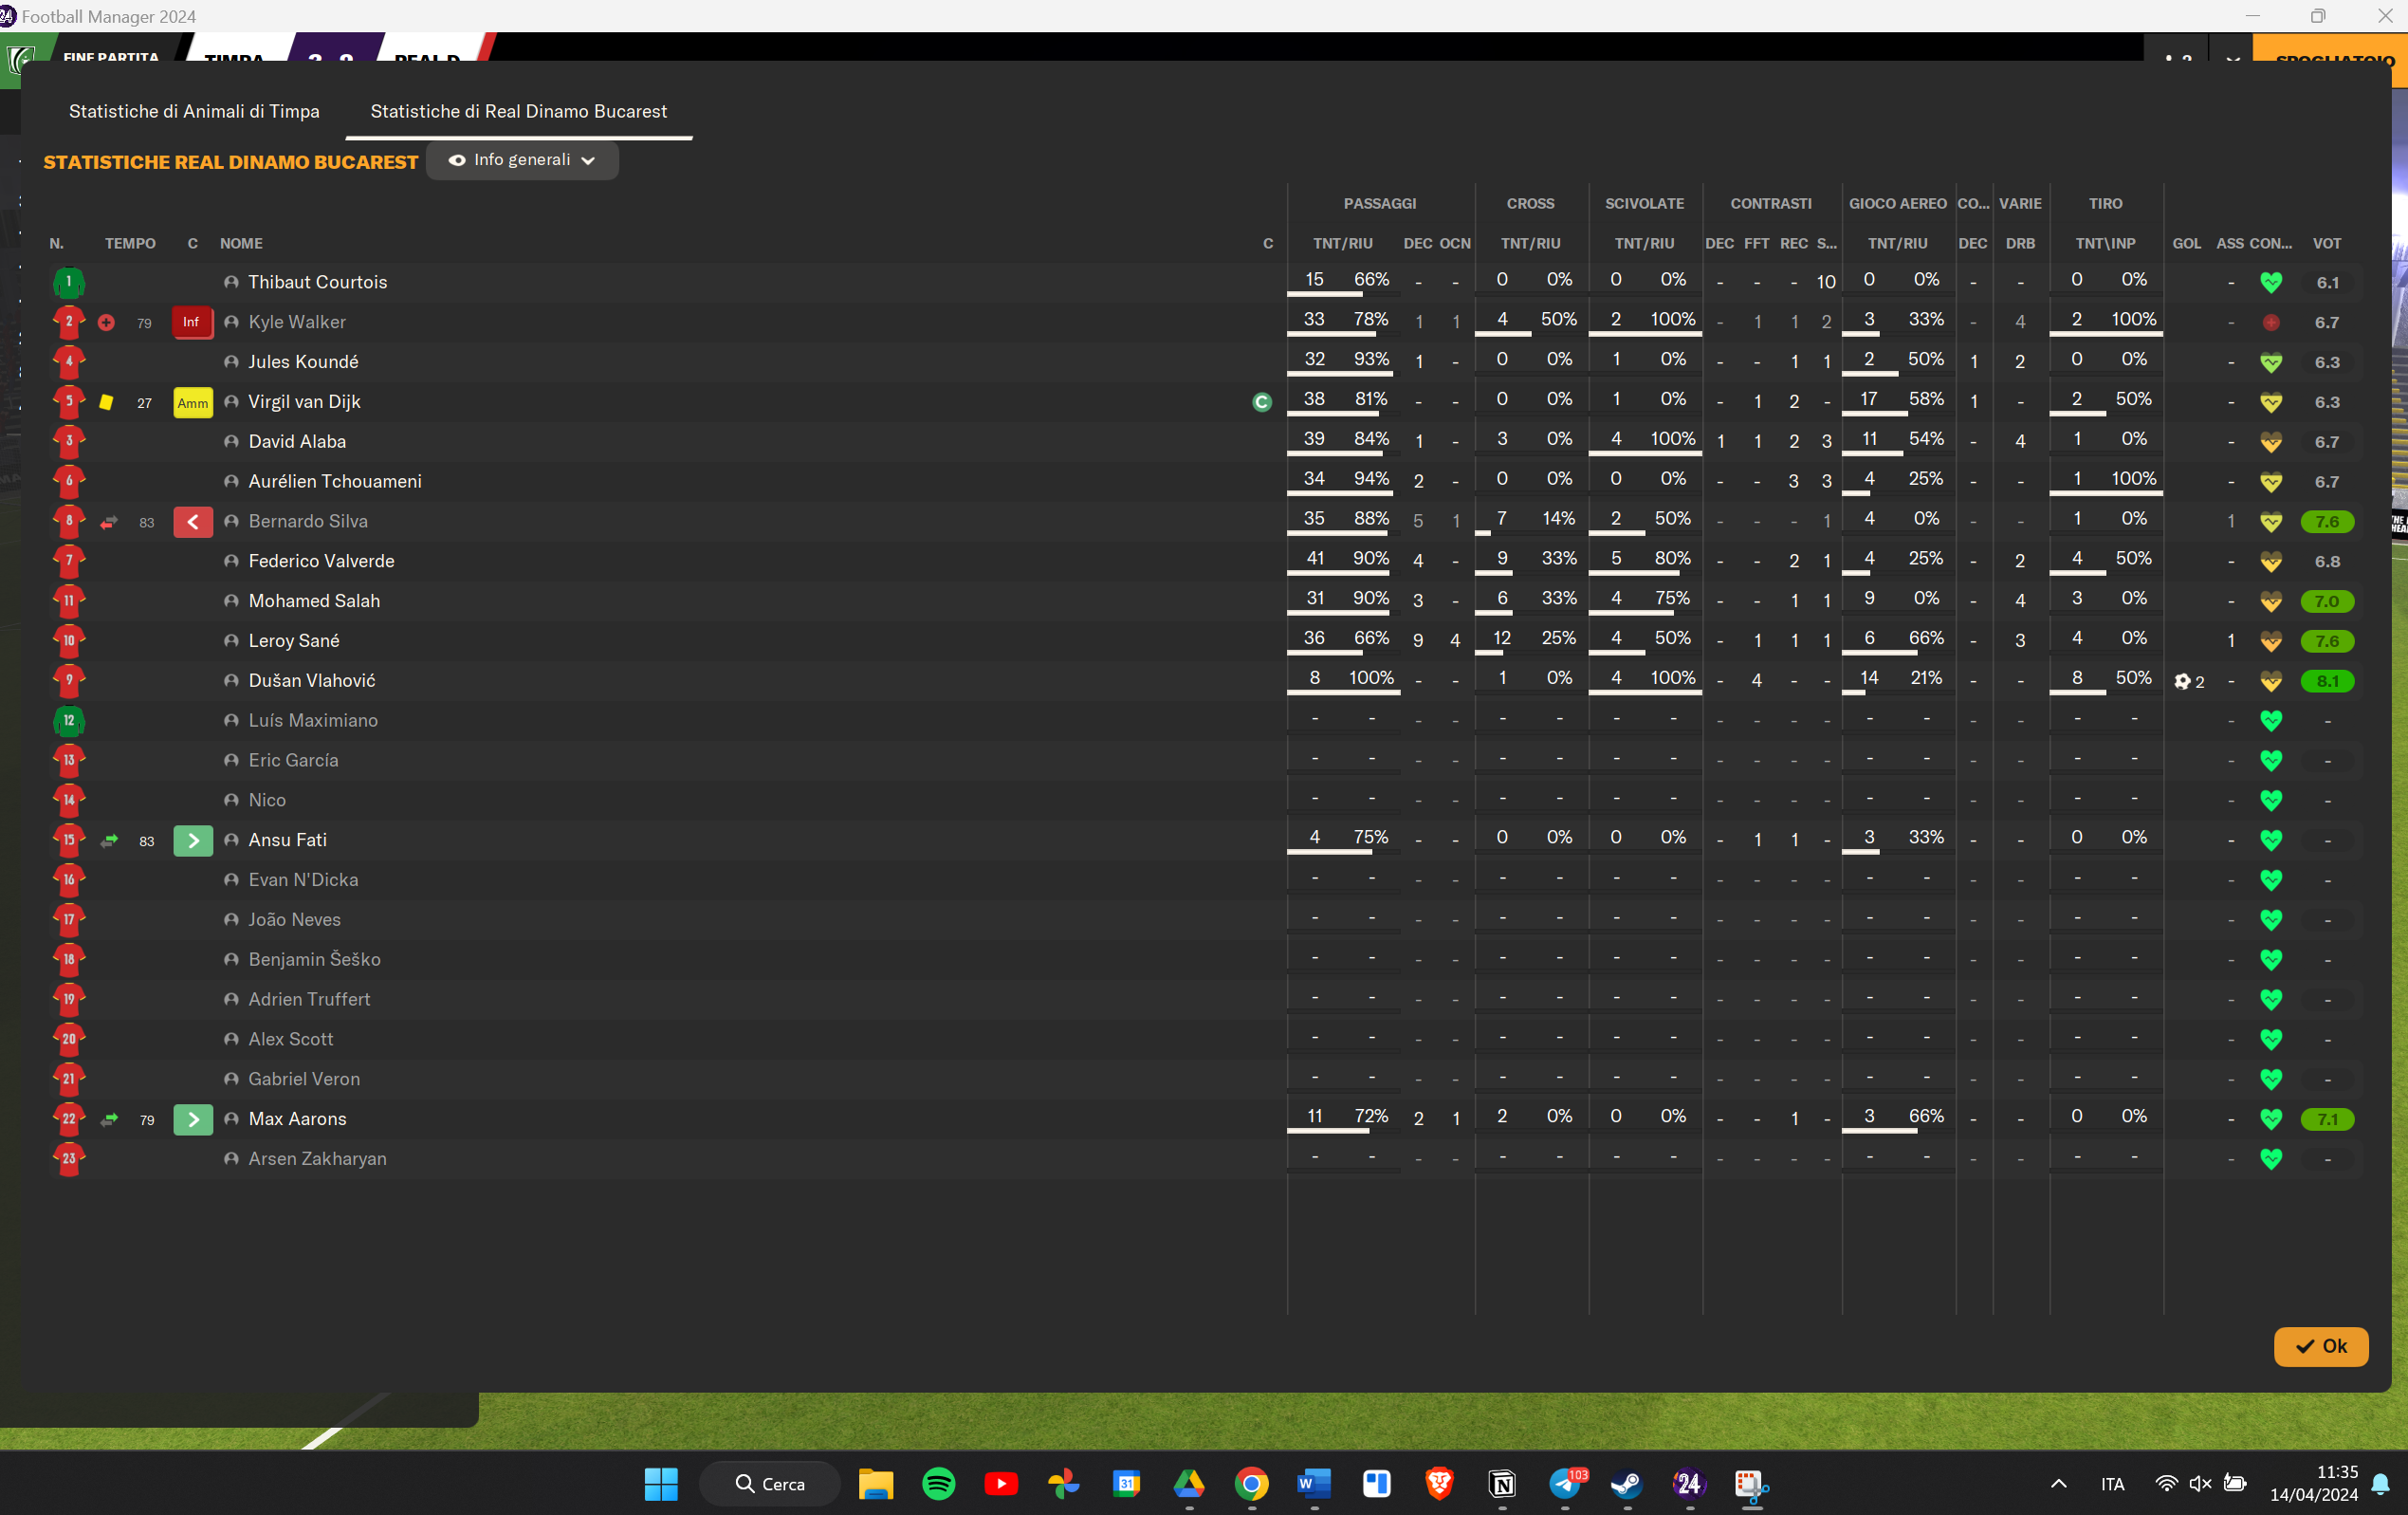Click Kyle Walker's red injured condition icon

coord(2271,322)
